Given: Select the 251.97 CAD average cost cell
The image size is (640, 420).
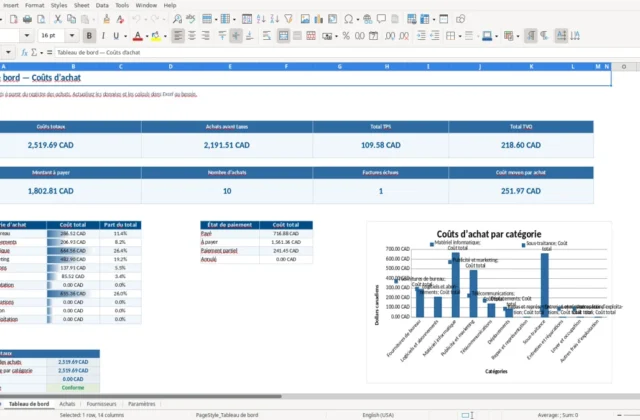Looking at the screenshot, I should 521,191.
